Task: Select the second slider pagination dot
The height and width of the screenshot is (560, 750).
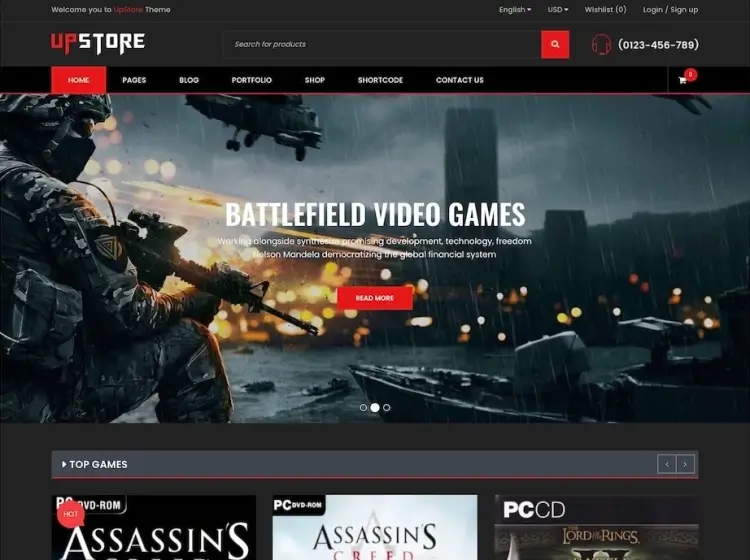Action: [x=375, y=408]
